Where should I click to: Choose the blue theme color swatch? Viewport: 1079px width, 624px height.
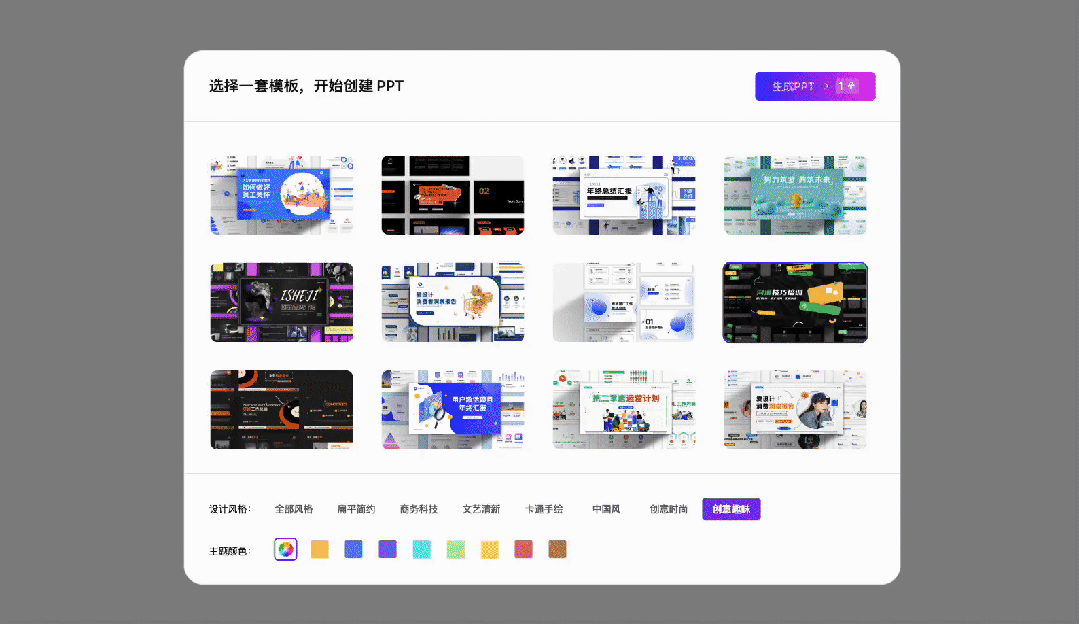click(x=353, y=549)
